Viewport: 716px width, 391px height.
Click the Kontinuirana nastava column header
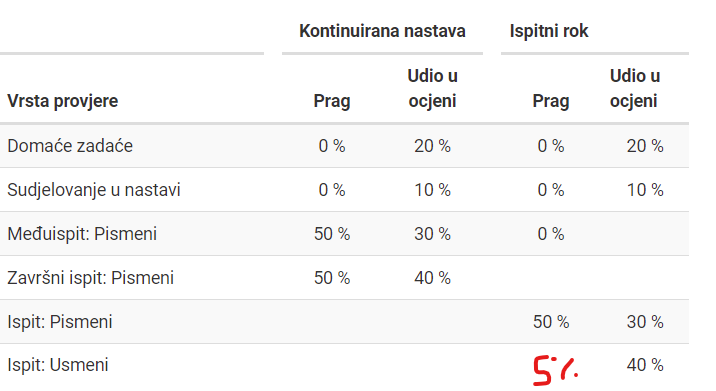tap(382, 31)
